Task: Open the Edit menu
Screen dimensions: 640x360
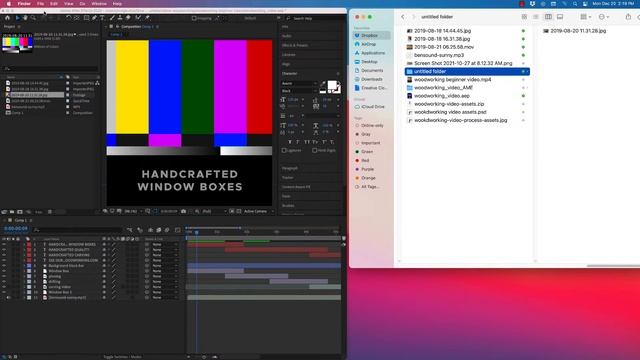Action: pyautogui.click(x=54, y=4)
